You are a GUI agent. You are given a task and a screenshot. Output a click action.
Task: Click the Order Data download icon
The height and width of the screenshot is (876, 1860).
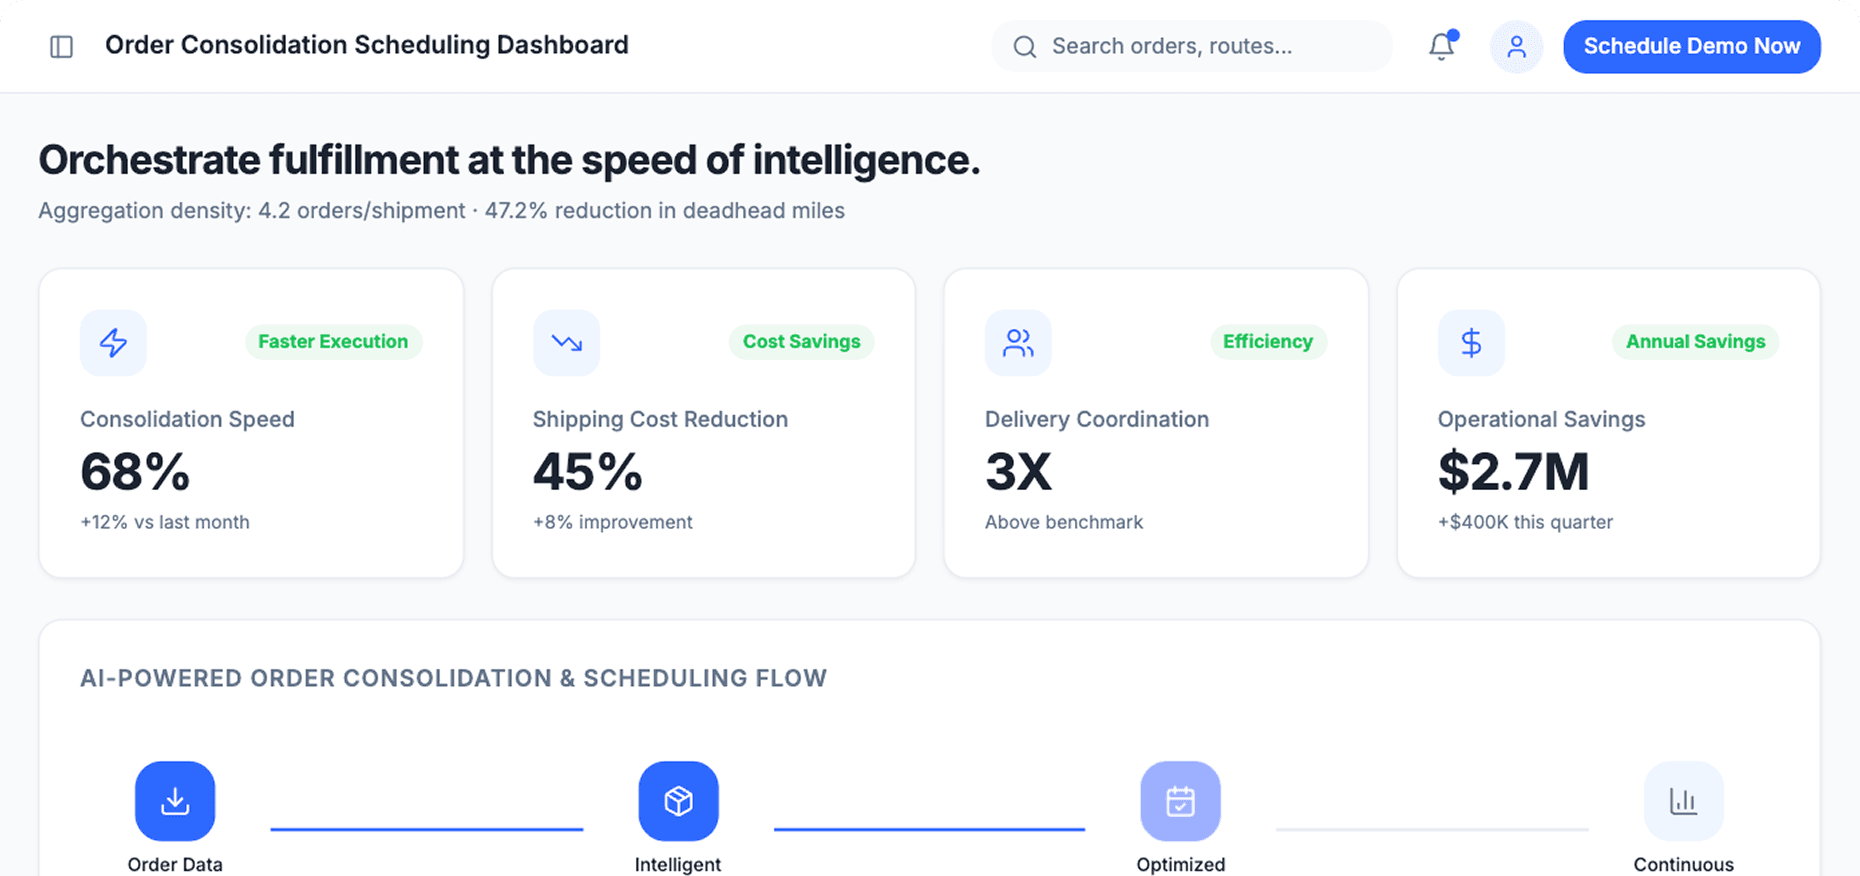(x=174, y=800)
